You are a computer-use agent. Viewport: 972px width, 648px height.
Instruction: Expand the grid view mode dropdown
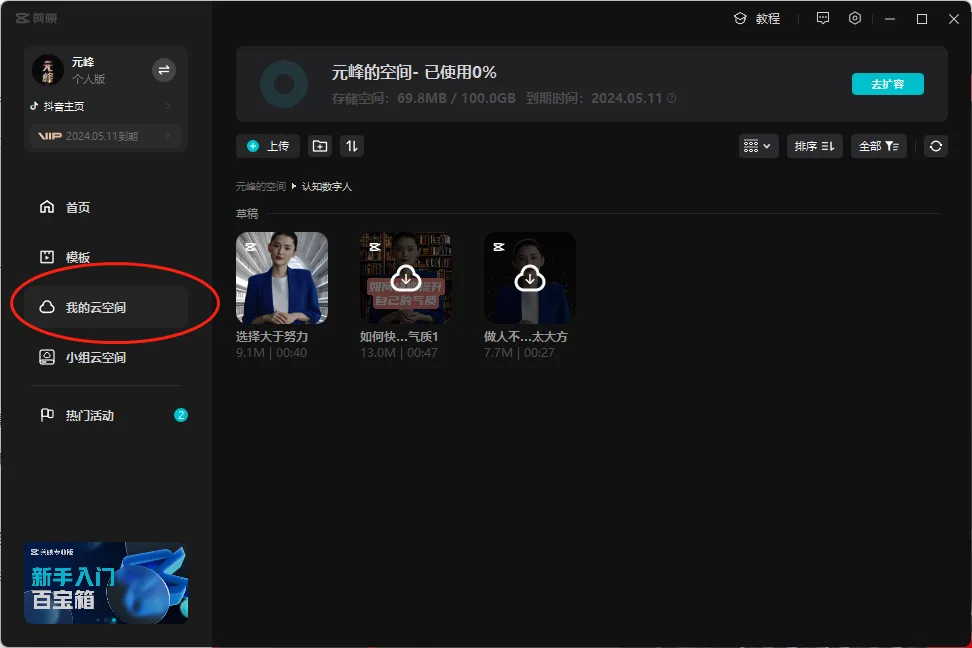click(x=758, y=146)
